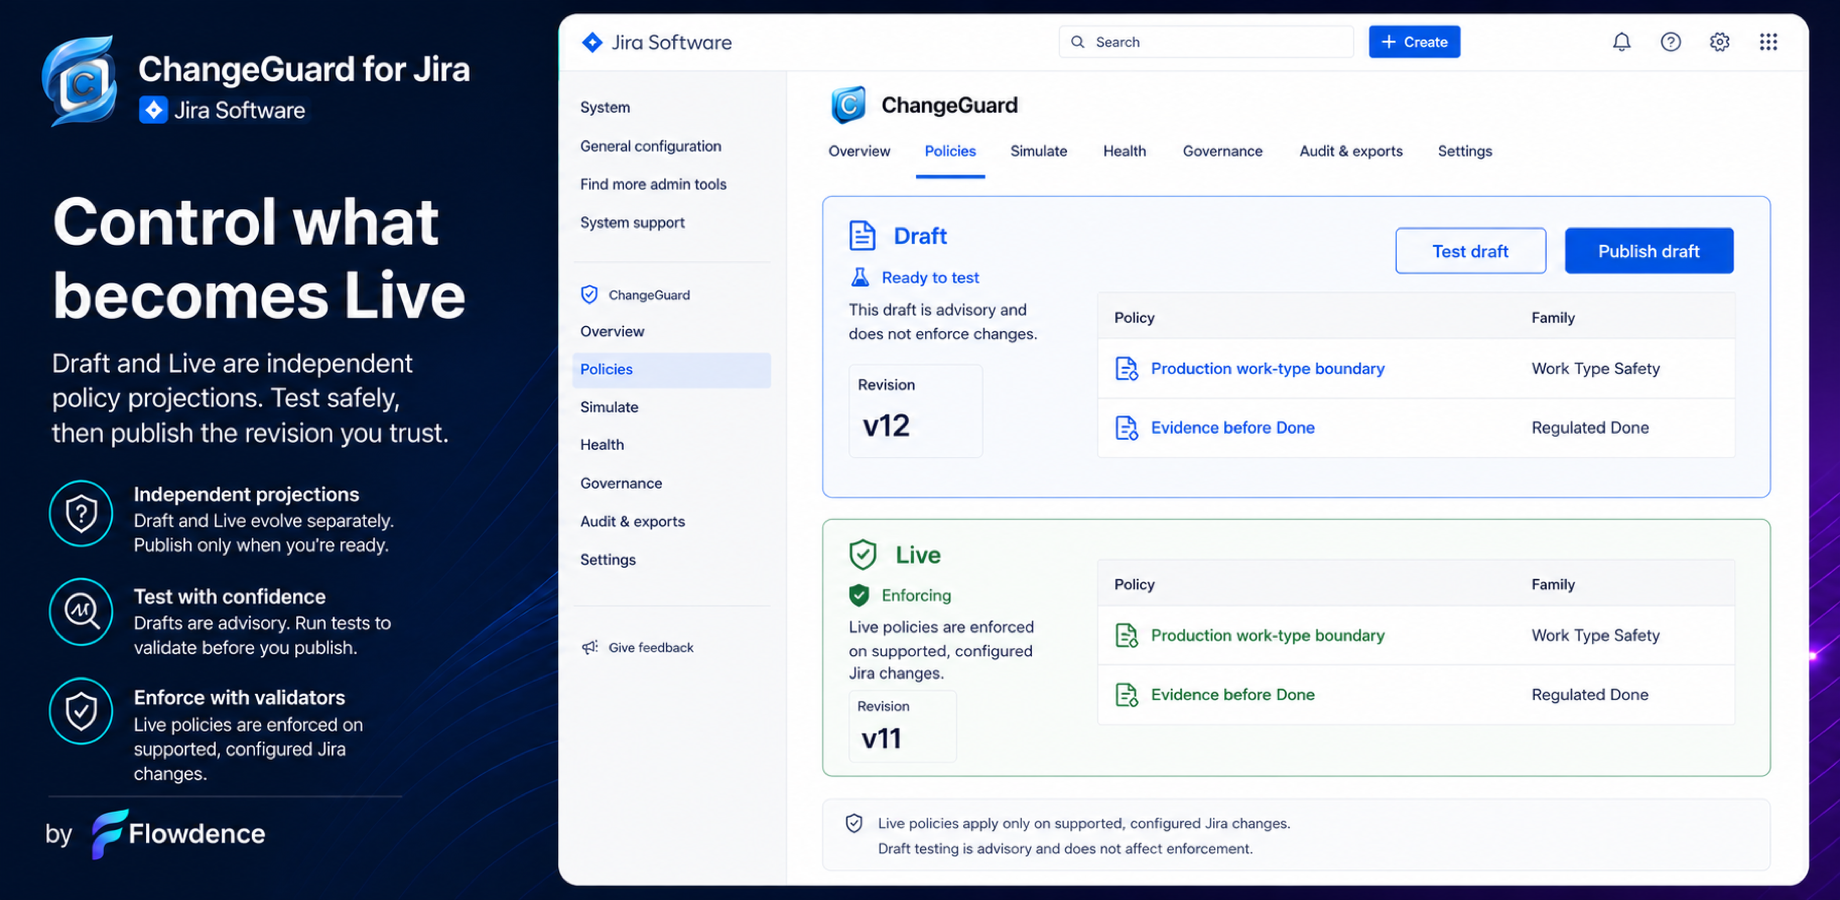The height and width of the screenshot is (900, 1840).
Task: Click the Give feedback link
Action: 651,648
